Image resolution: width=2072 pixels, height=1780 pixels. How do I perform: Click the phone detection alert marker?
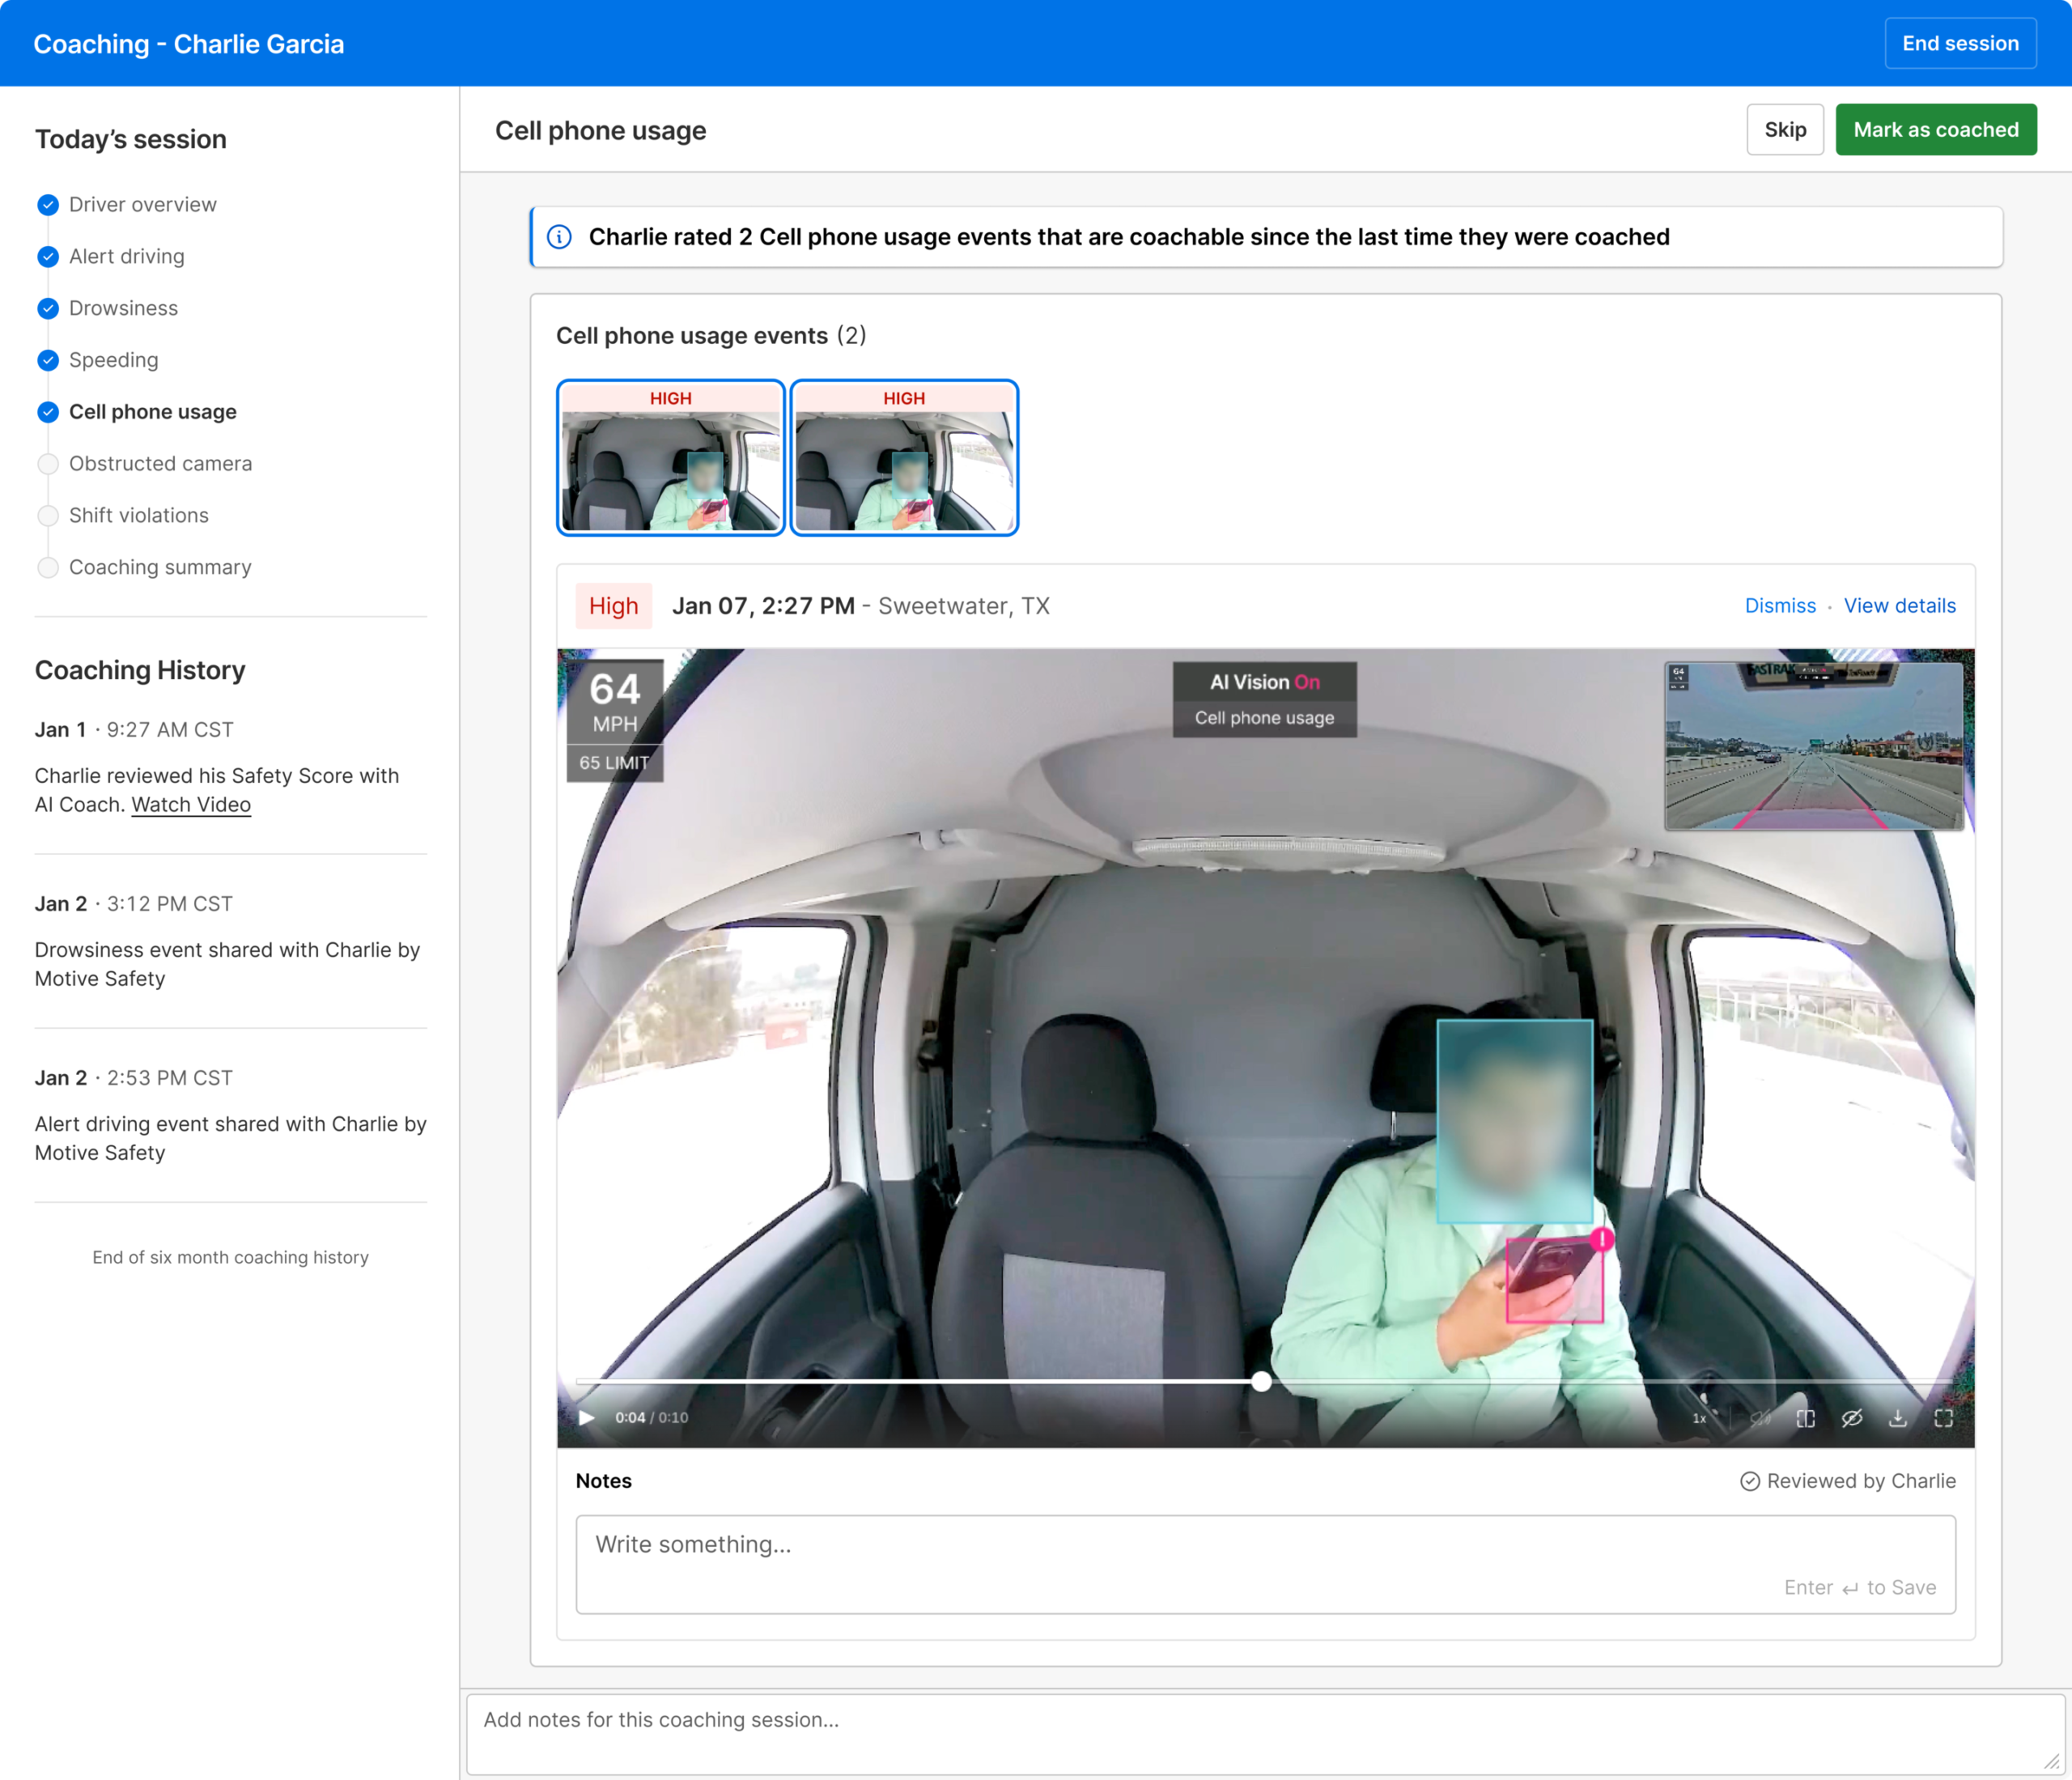[1601, 1239]
